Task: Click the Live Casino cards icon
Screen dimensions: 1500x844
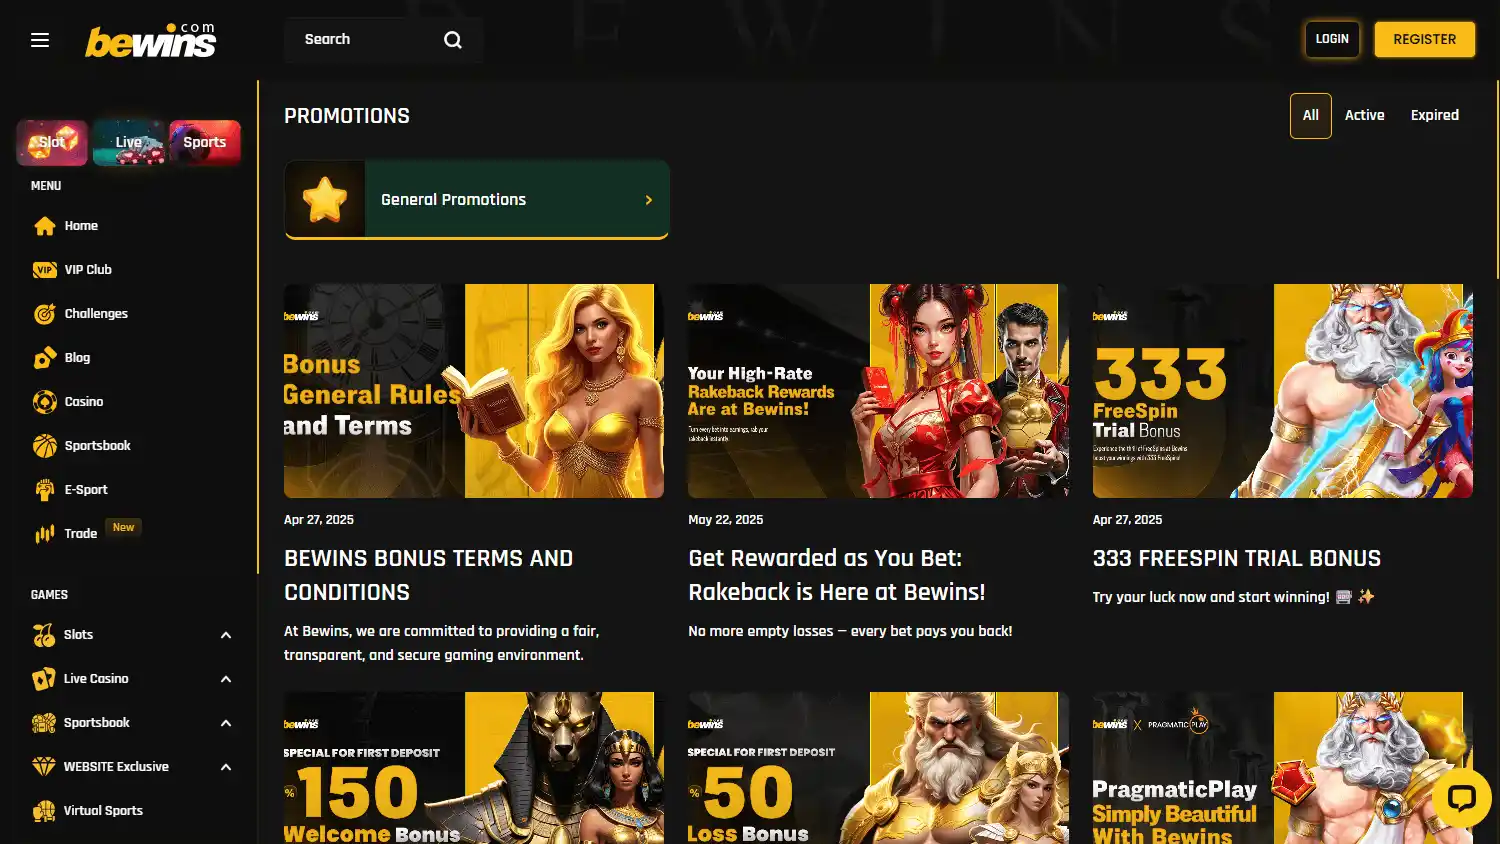Action: coord(44,679)
